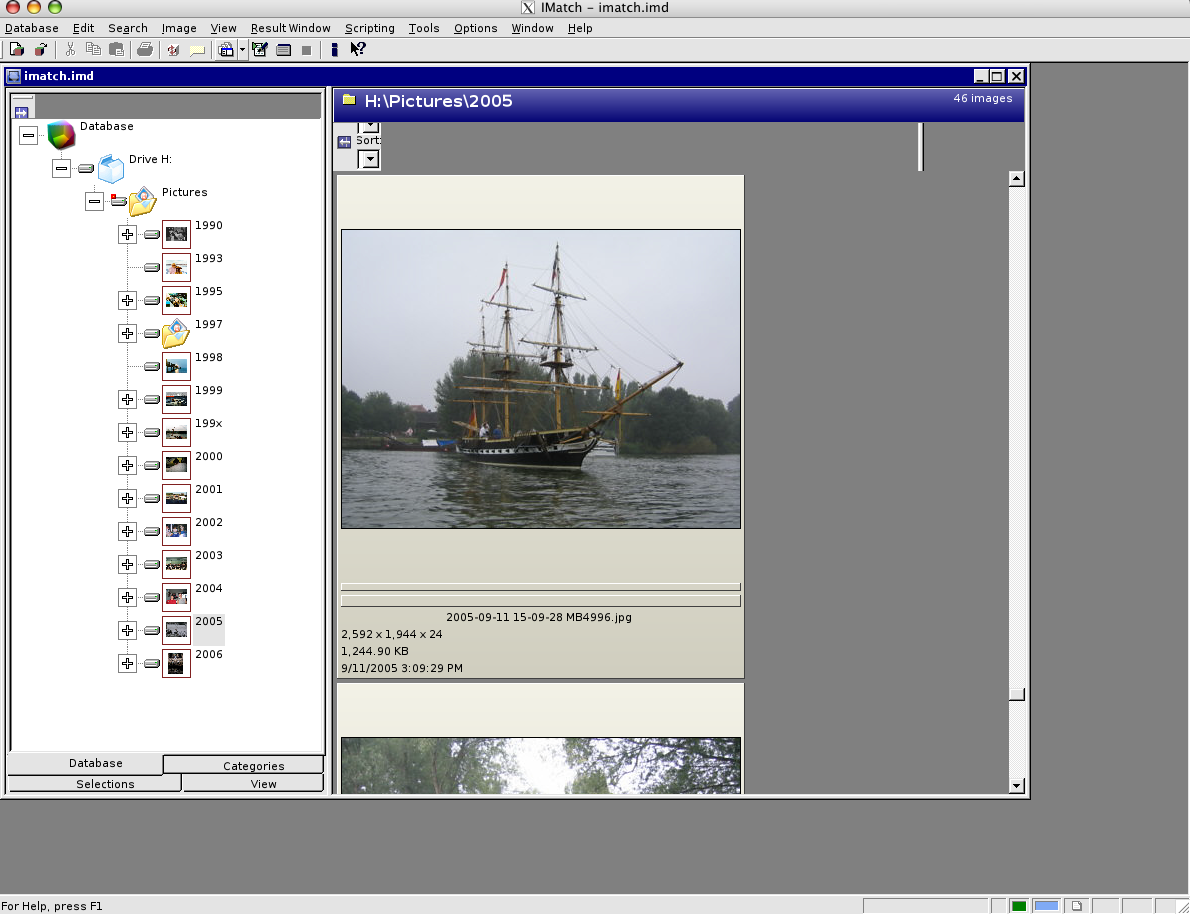Expand the 1999 folder node
Viewport: 1190px width, 914px height.
(x=128, y=399)
